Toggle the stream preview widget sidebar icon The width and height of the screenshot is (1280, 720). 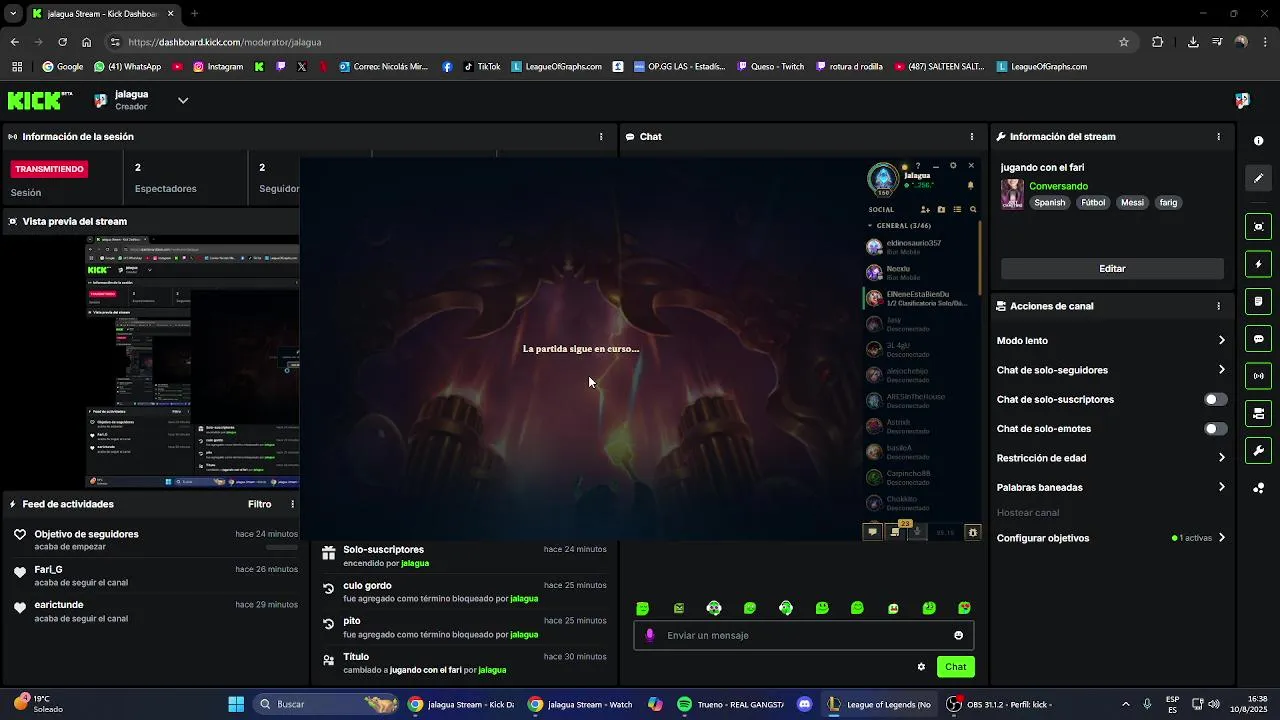tap(1259, 226)
